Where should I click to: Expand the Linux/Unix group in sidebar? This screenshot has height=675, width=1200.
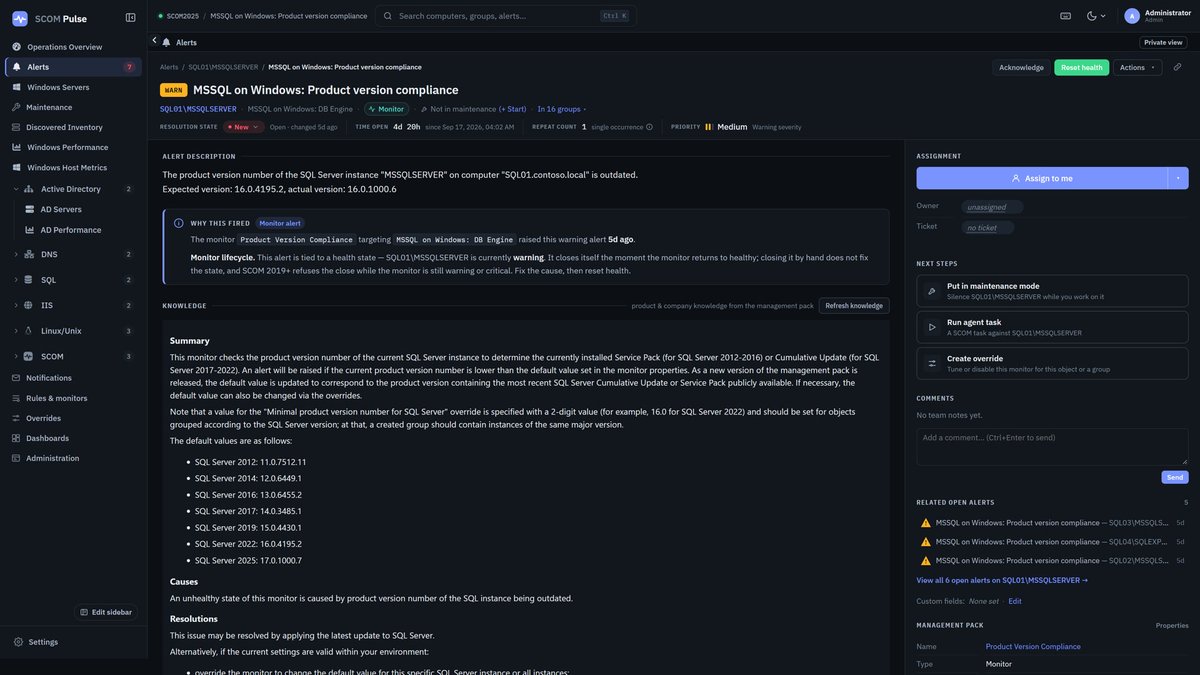16,331
